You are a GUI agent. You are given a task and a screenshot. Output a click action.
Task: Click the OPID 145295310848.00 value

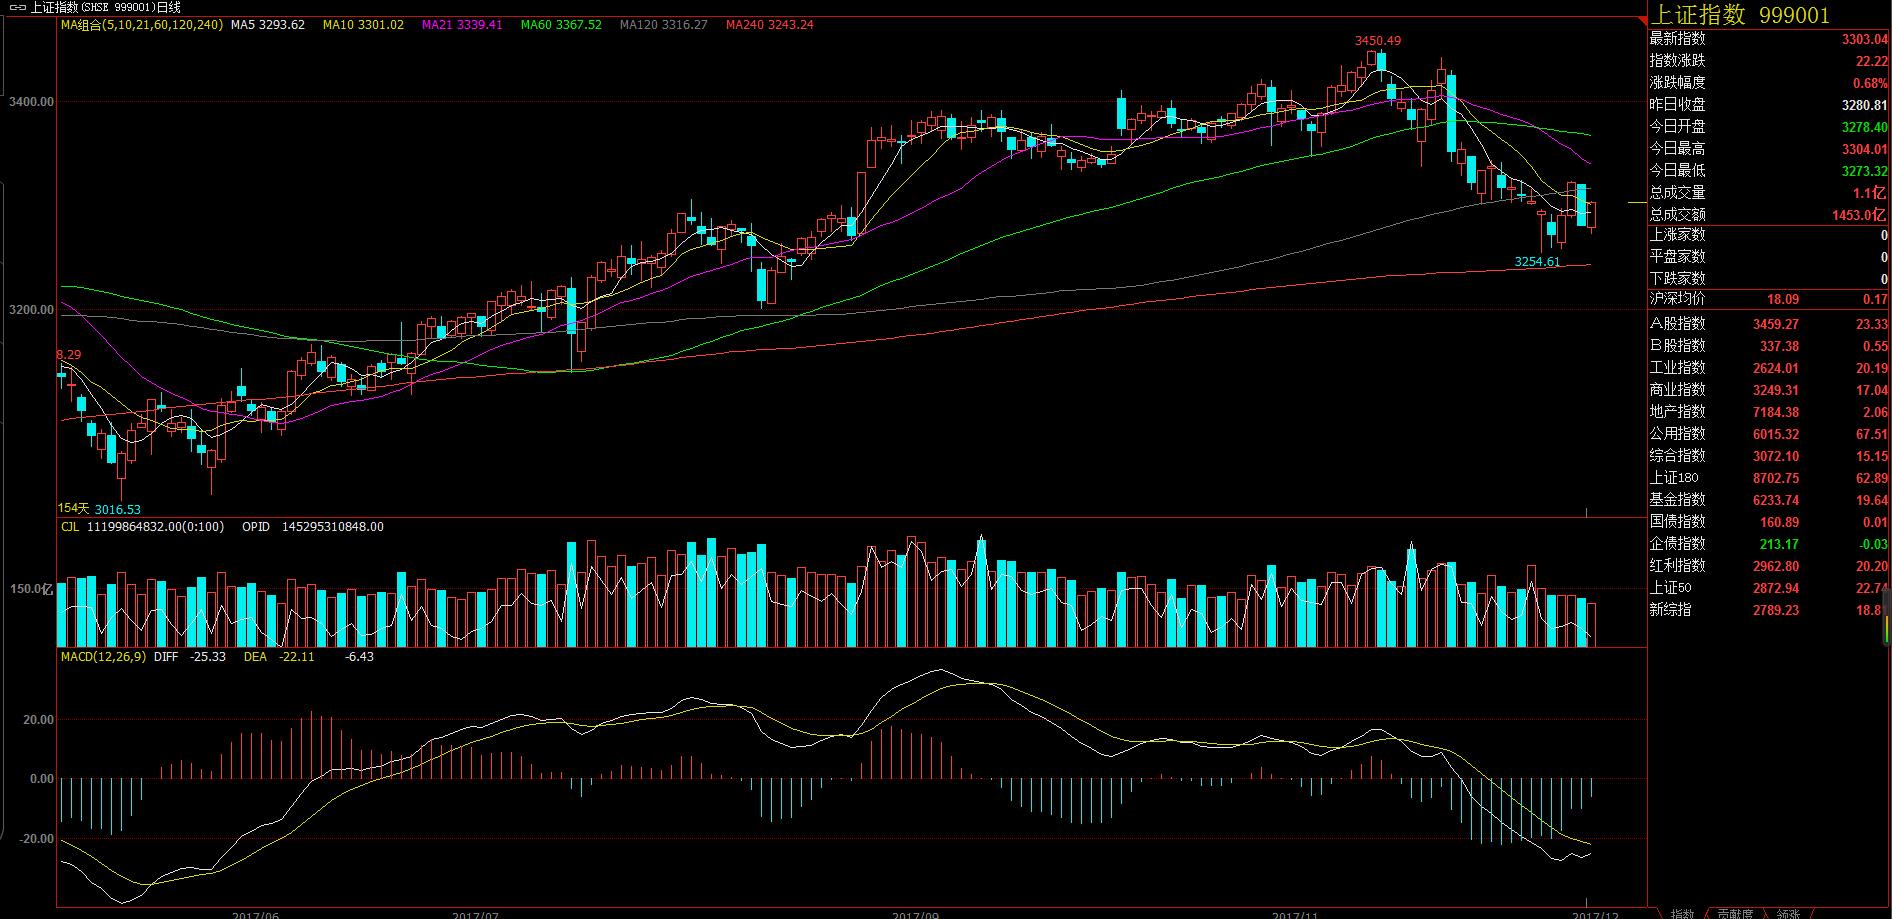313,527
